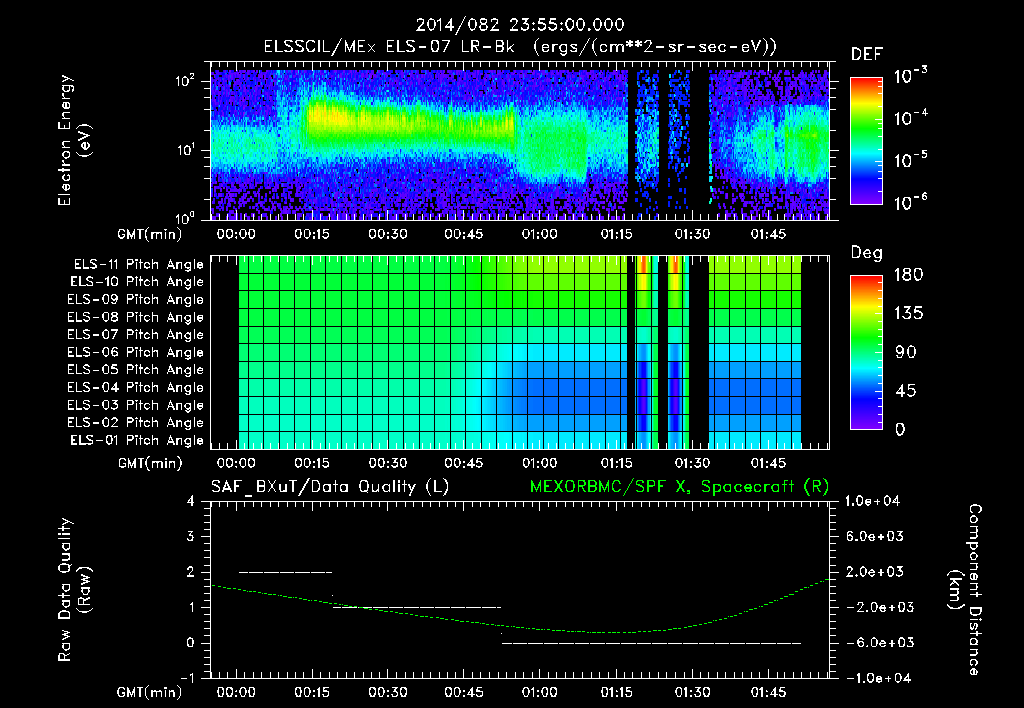Click the DEF color scale bar
The image size is (1024, 708).
tap(866, 141)
